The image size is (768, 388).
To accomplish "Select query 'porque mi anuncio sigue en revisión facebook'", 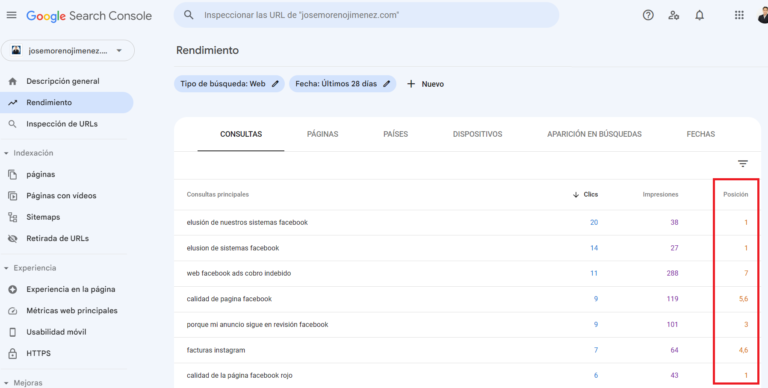I will (x=257, y=325).
